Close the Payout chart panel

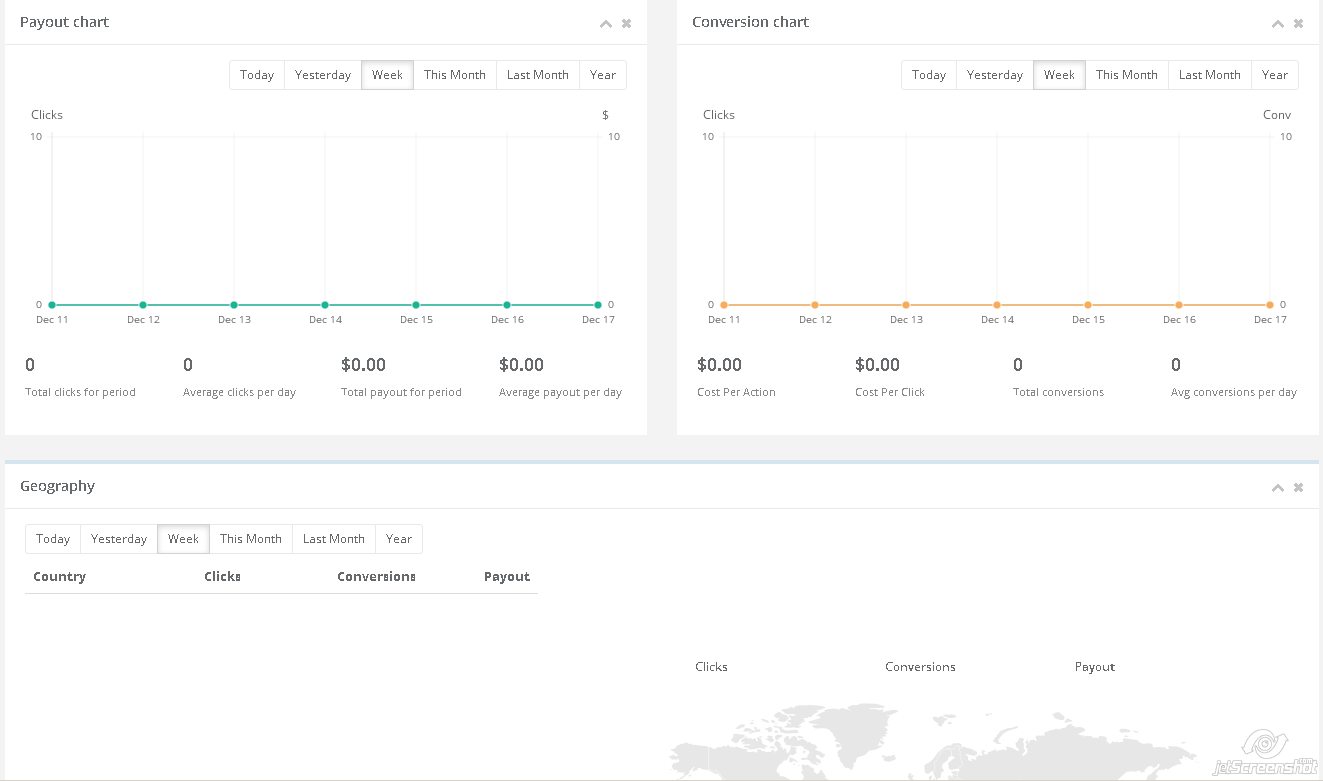coord(626,24)
